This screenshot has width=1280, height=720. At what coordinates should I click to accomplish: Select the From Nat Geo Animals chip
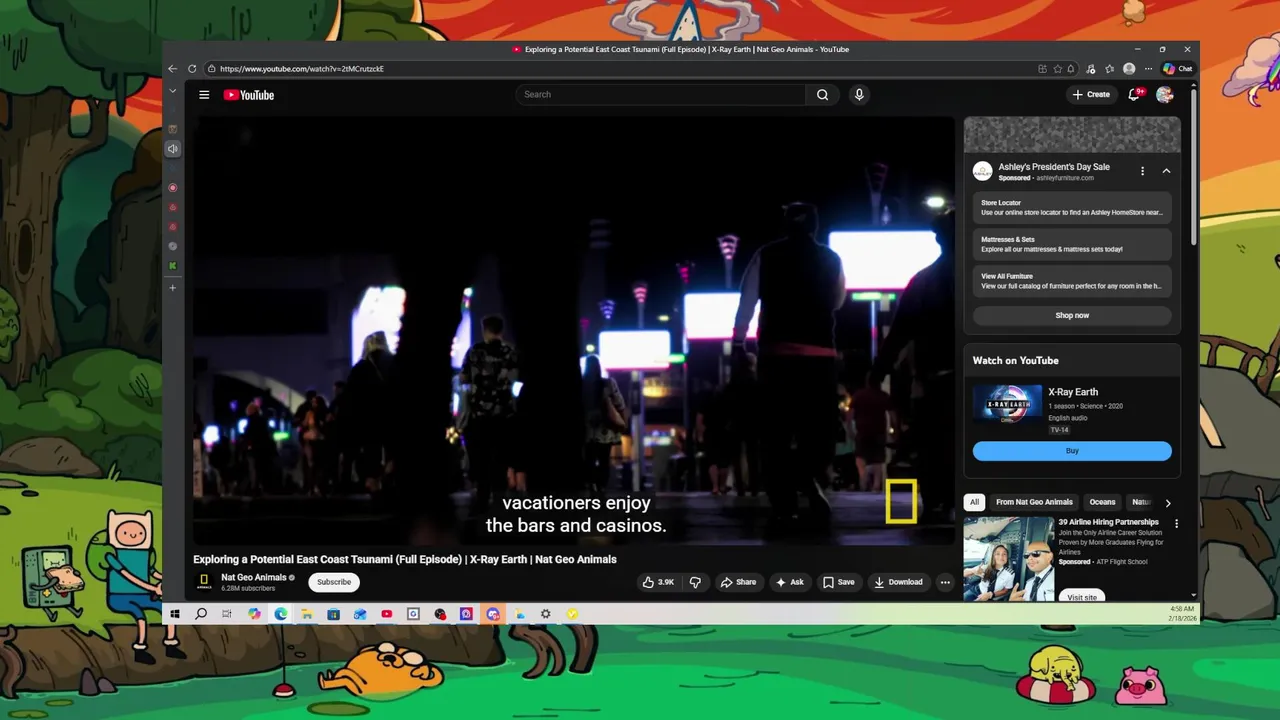[1034, 502]
